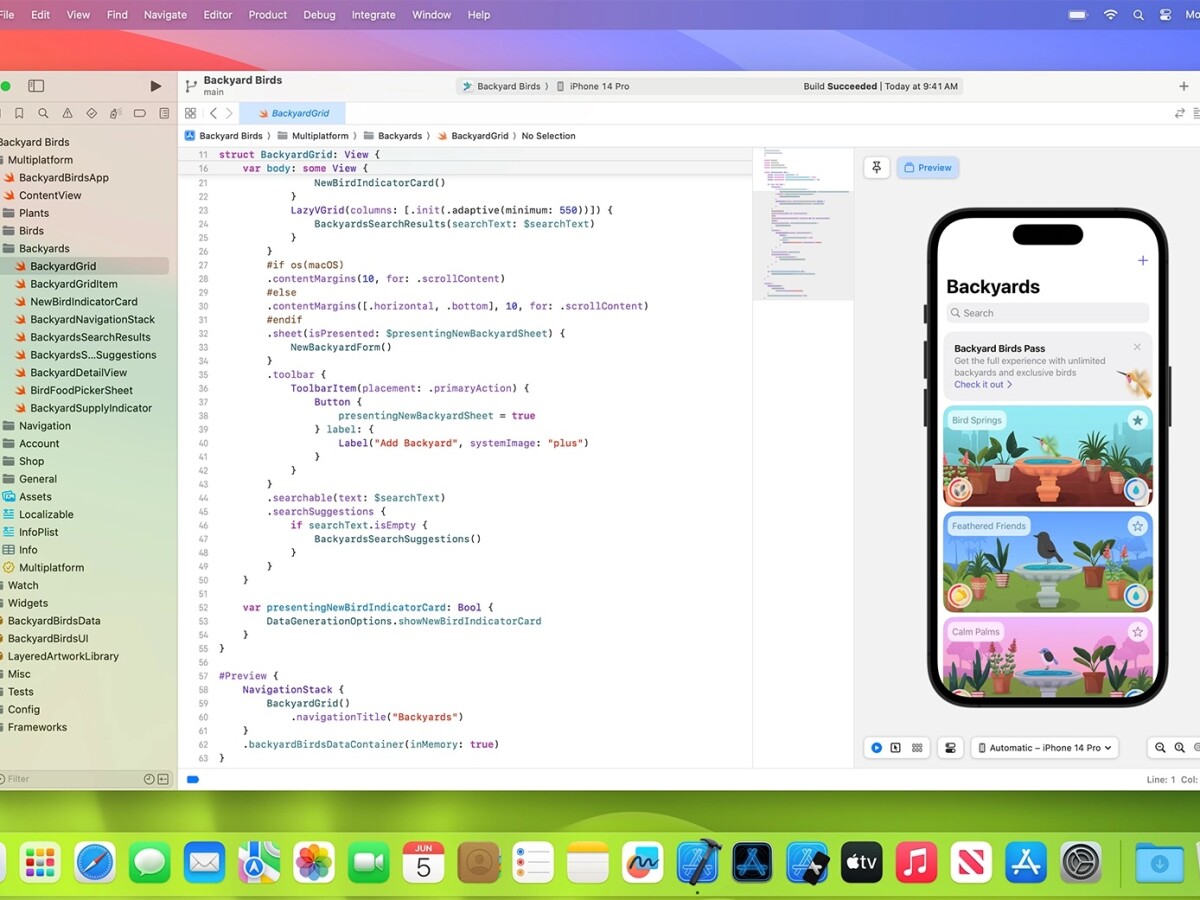Open Freeform from the Dock
1200x900 pixels.
tap(642, 862)
